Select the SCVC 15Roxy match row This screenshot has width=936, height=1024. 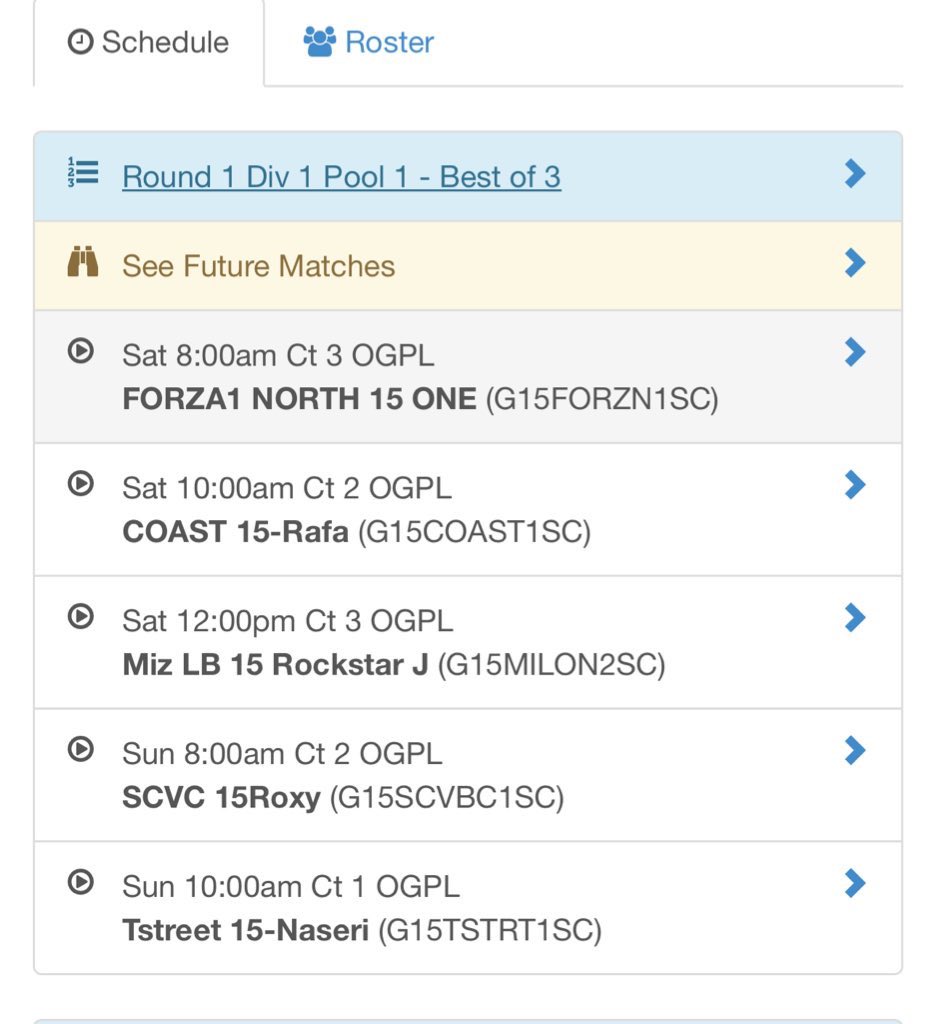tap(468, 775)
